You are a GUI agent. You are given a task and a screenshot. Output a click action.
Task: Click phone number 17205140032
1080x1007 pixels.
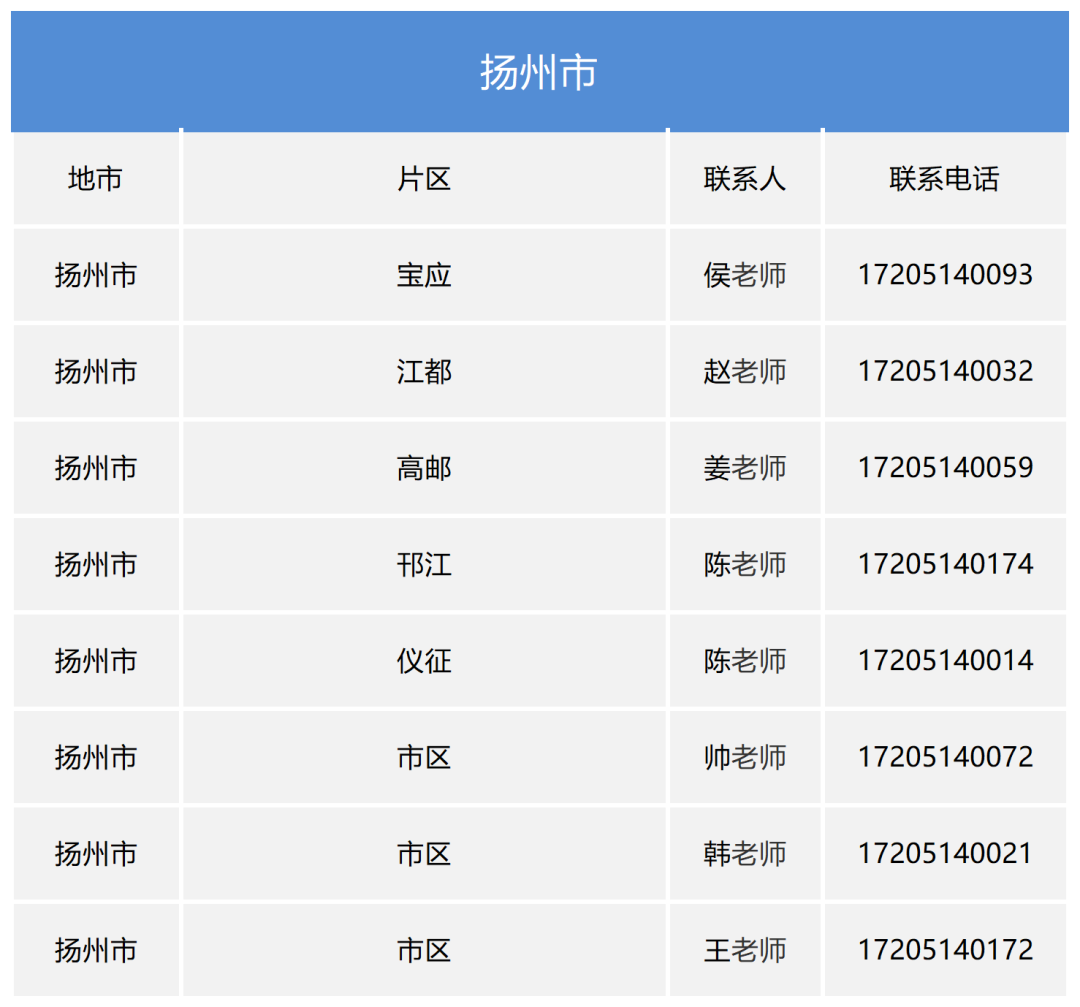945,371
